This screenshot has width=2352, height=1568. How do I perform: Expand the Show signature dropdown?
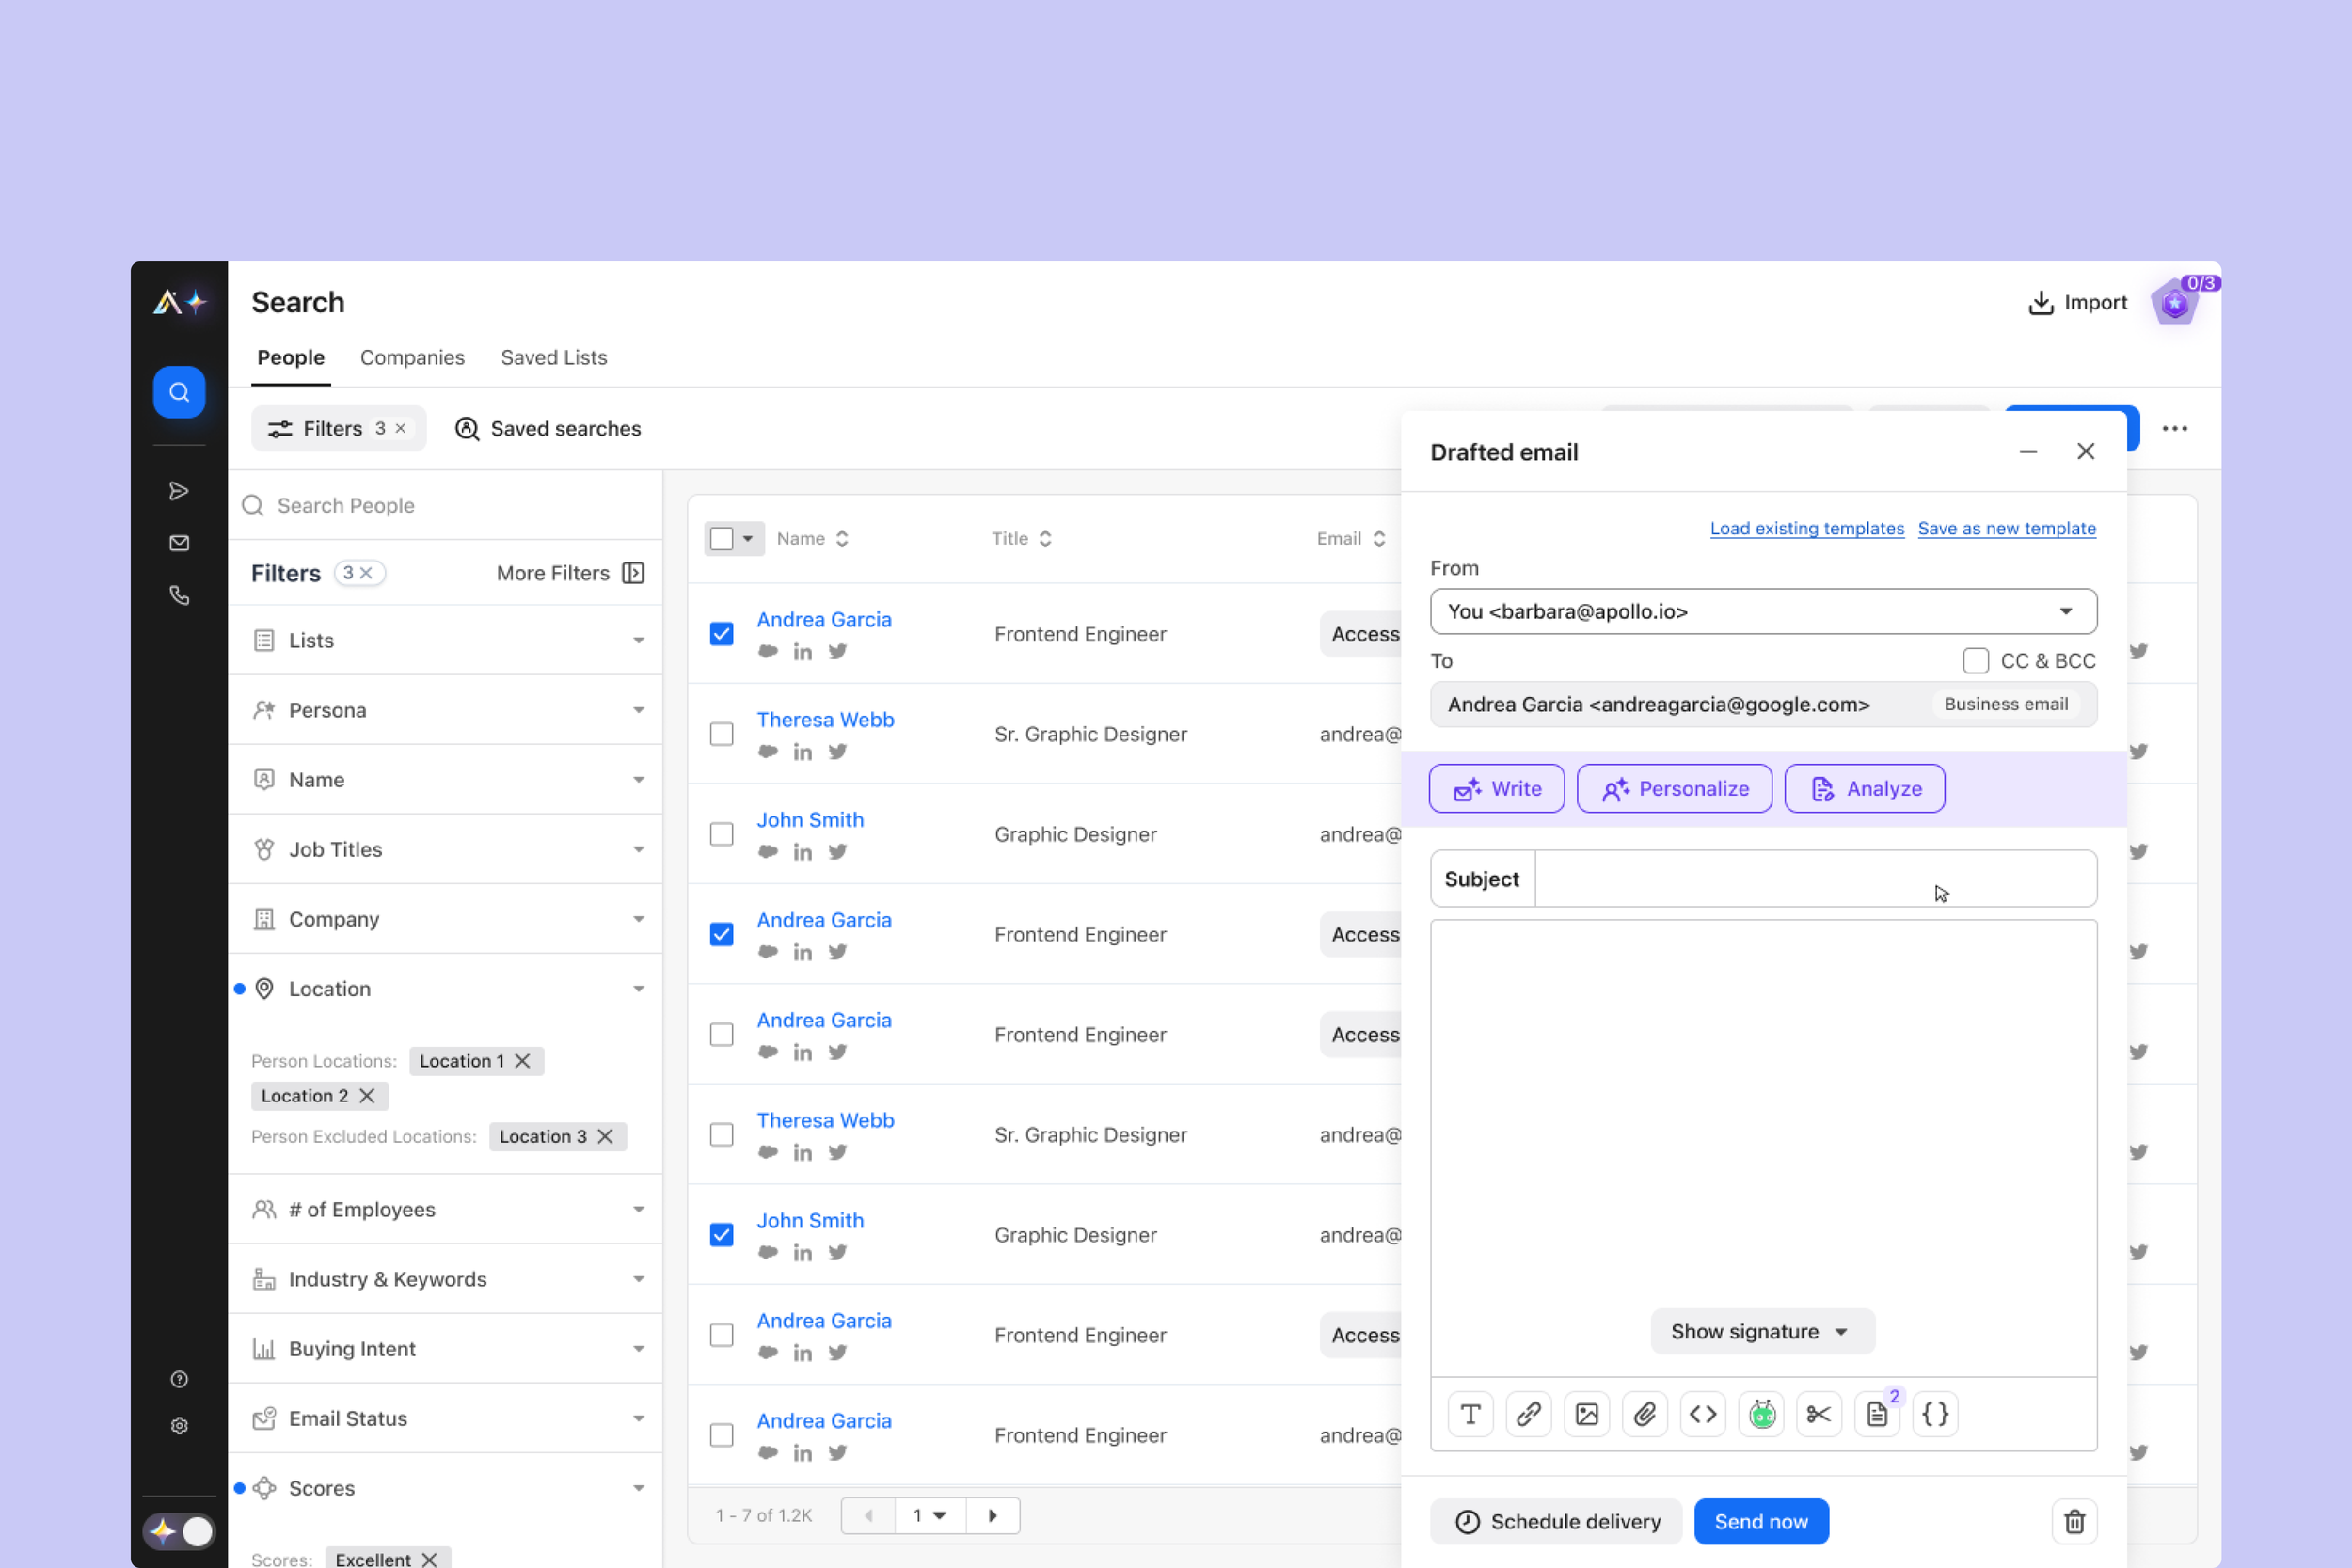(1762, 1332)
